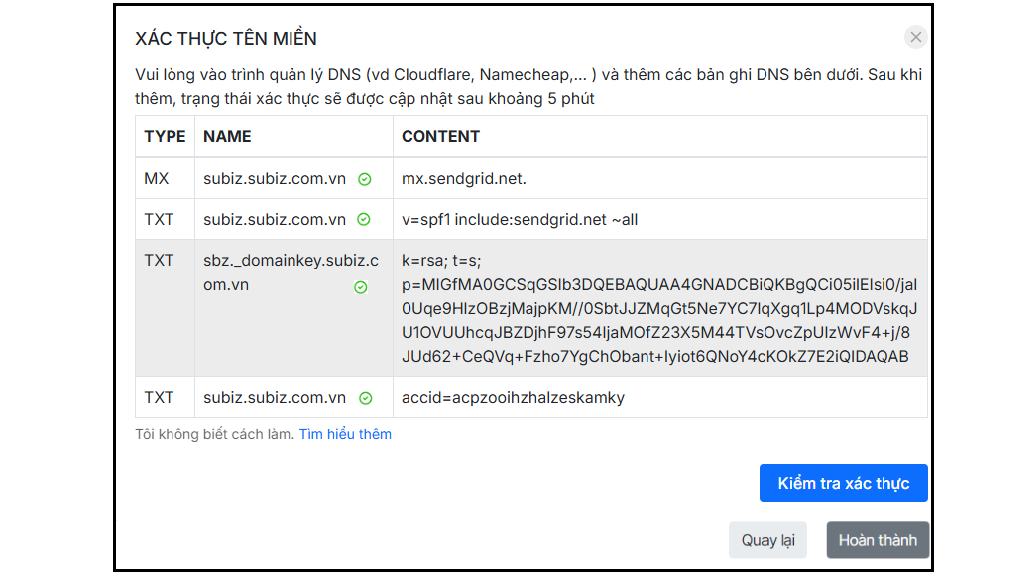Open the 'Tìm hiểu thêm' link
Viewport: 1022px width, 577px height.
tap(345, 434)
